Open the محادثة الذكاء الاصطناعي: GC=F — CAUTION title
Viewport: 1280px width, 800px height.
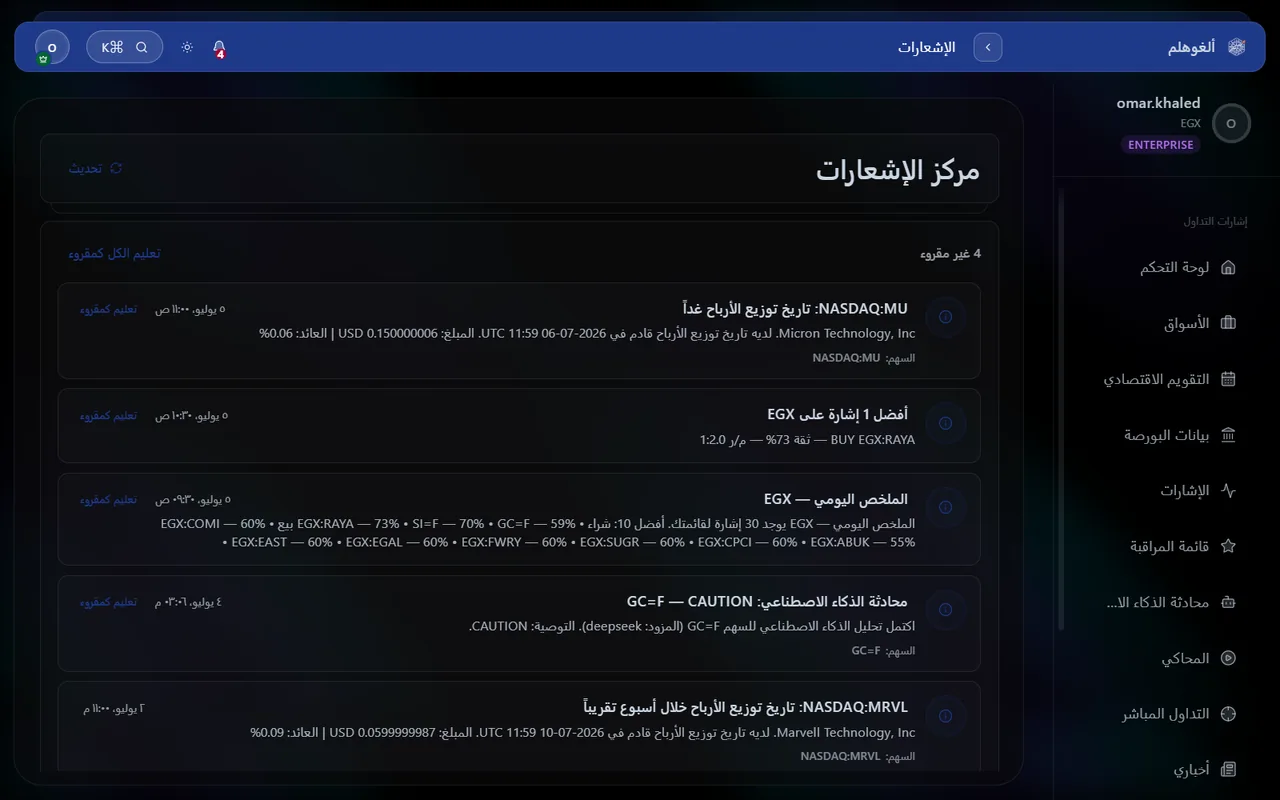[767, 602]
